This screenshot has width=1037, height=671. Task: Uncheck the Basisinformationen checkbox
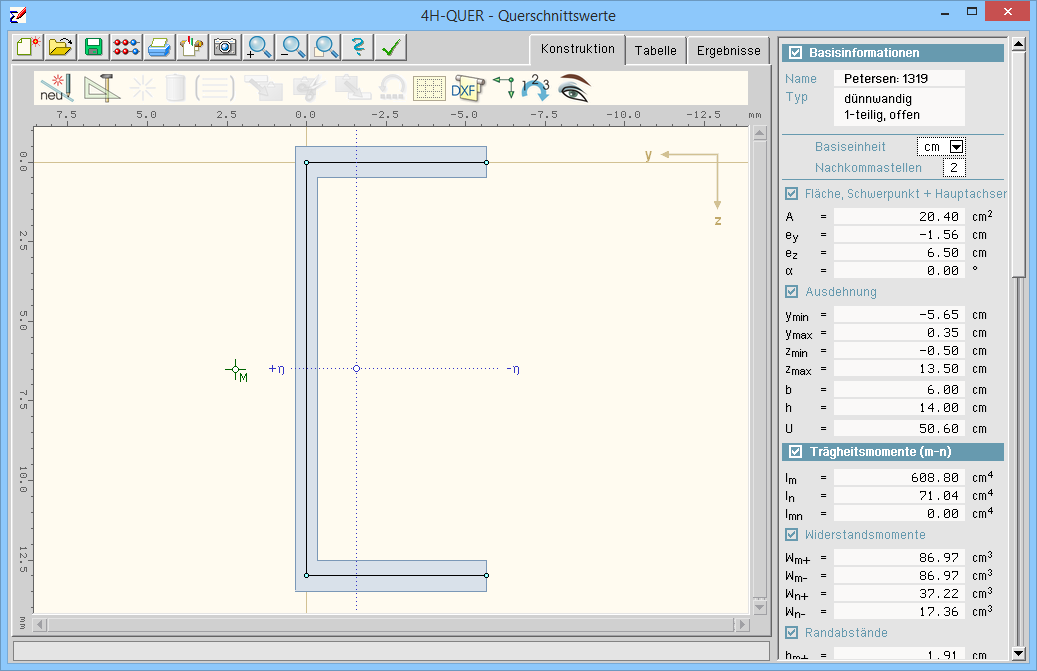point(796,53)
